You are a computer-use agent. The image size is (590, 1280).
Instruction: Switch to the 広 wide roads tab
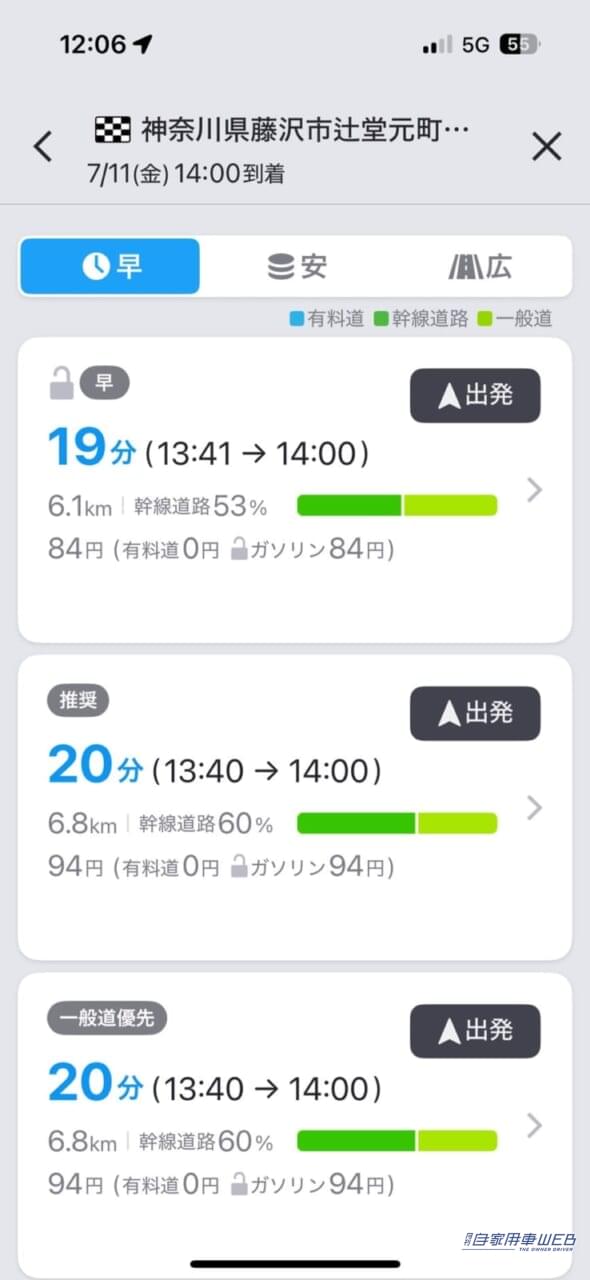click(480, 266)
